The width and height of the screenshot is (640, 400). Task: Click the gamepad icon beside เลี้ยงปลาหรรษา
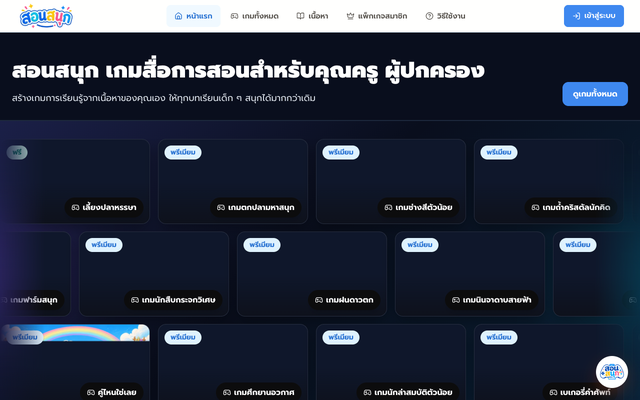click(x=75, y=207)
